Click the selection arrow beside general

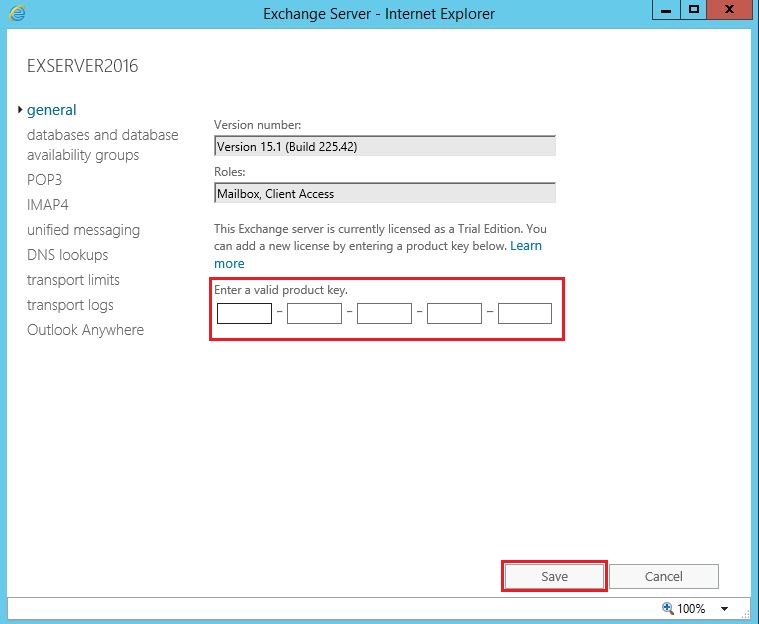click(x=20, y=109)
